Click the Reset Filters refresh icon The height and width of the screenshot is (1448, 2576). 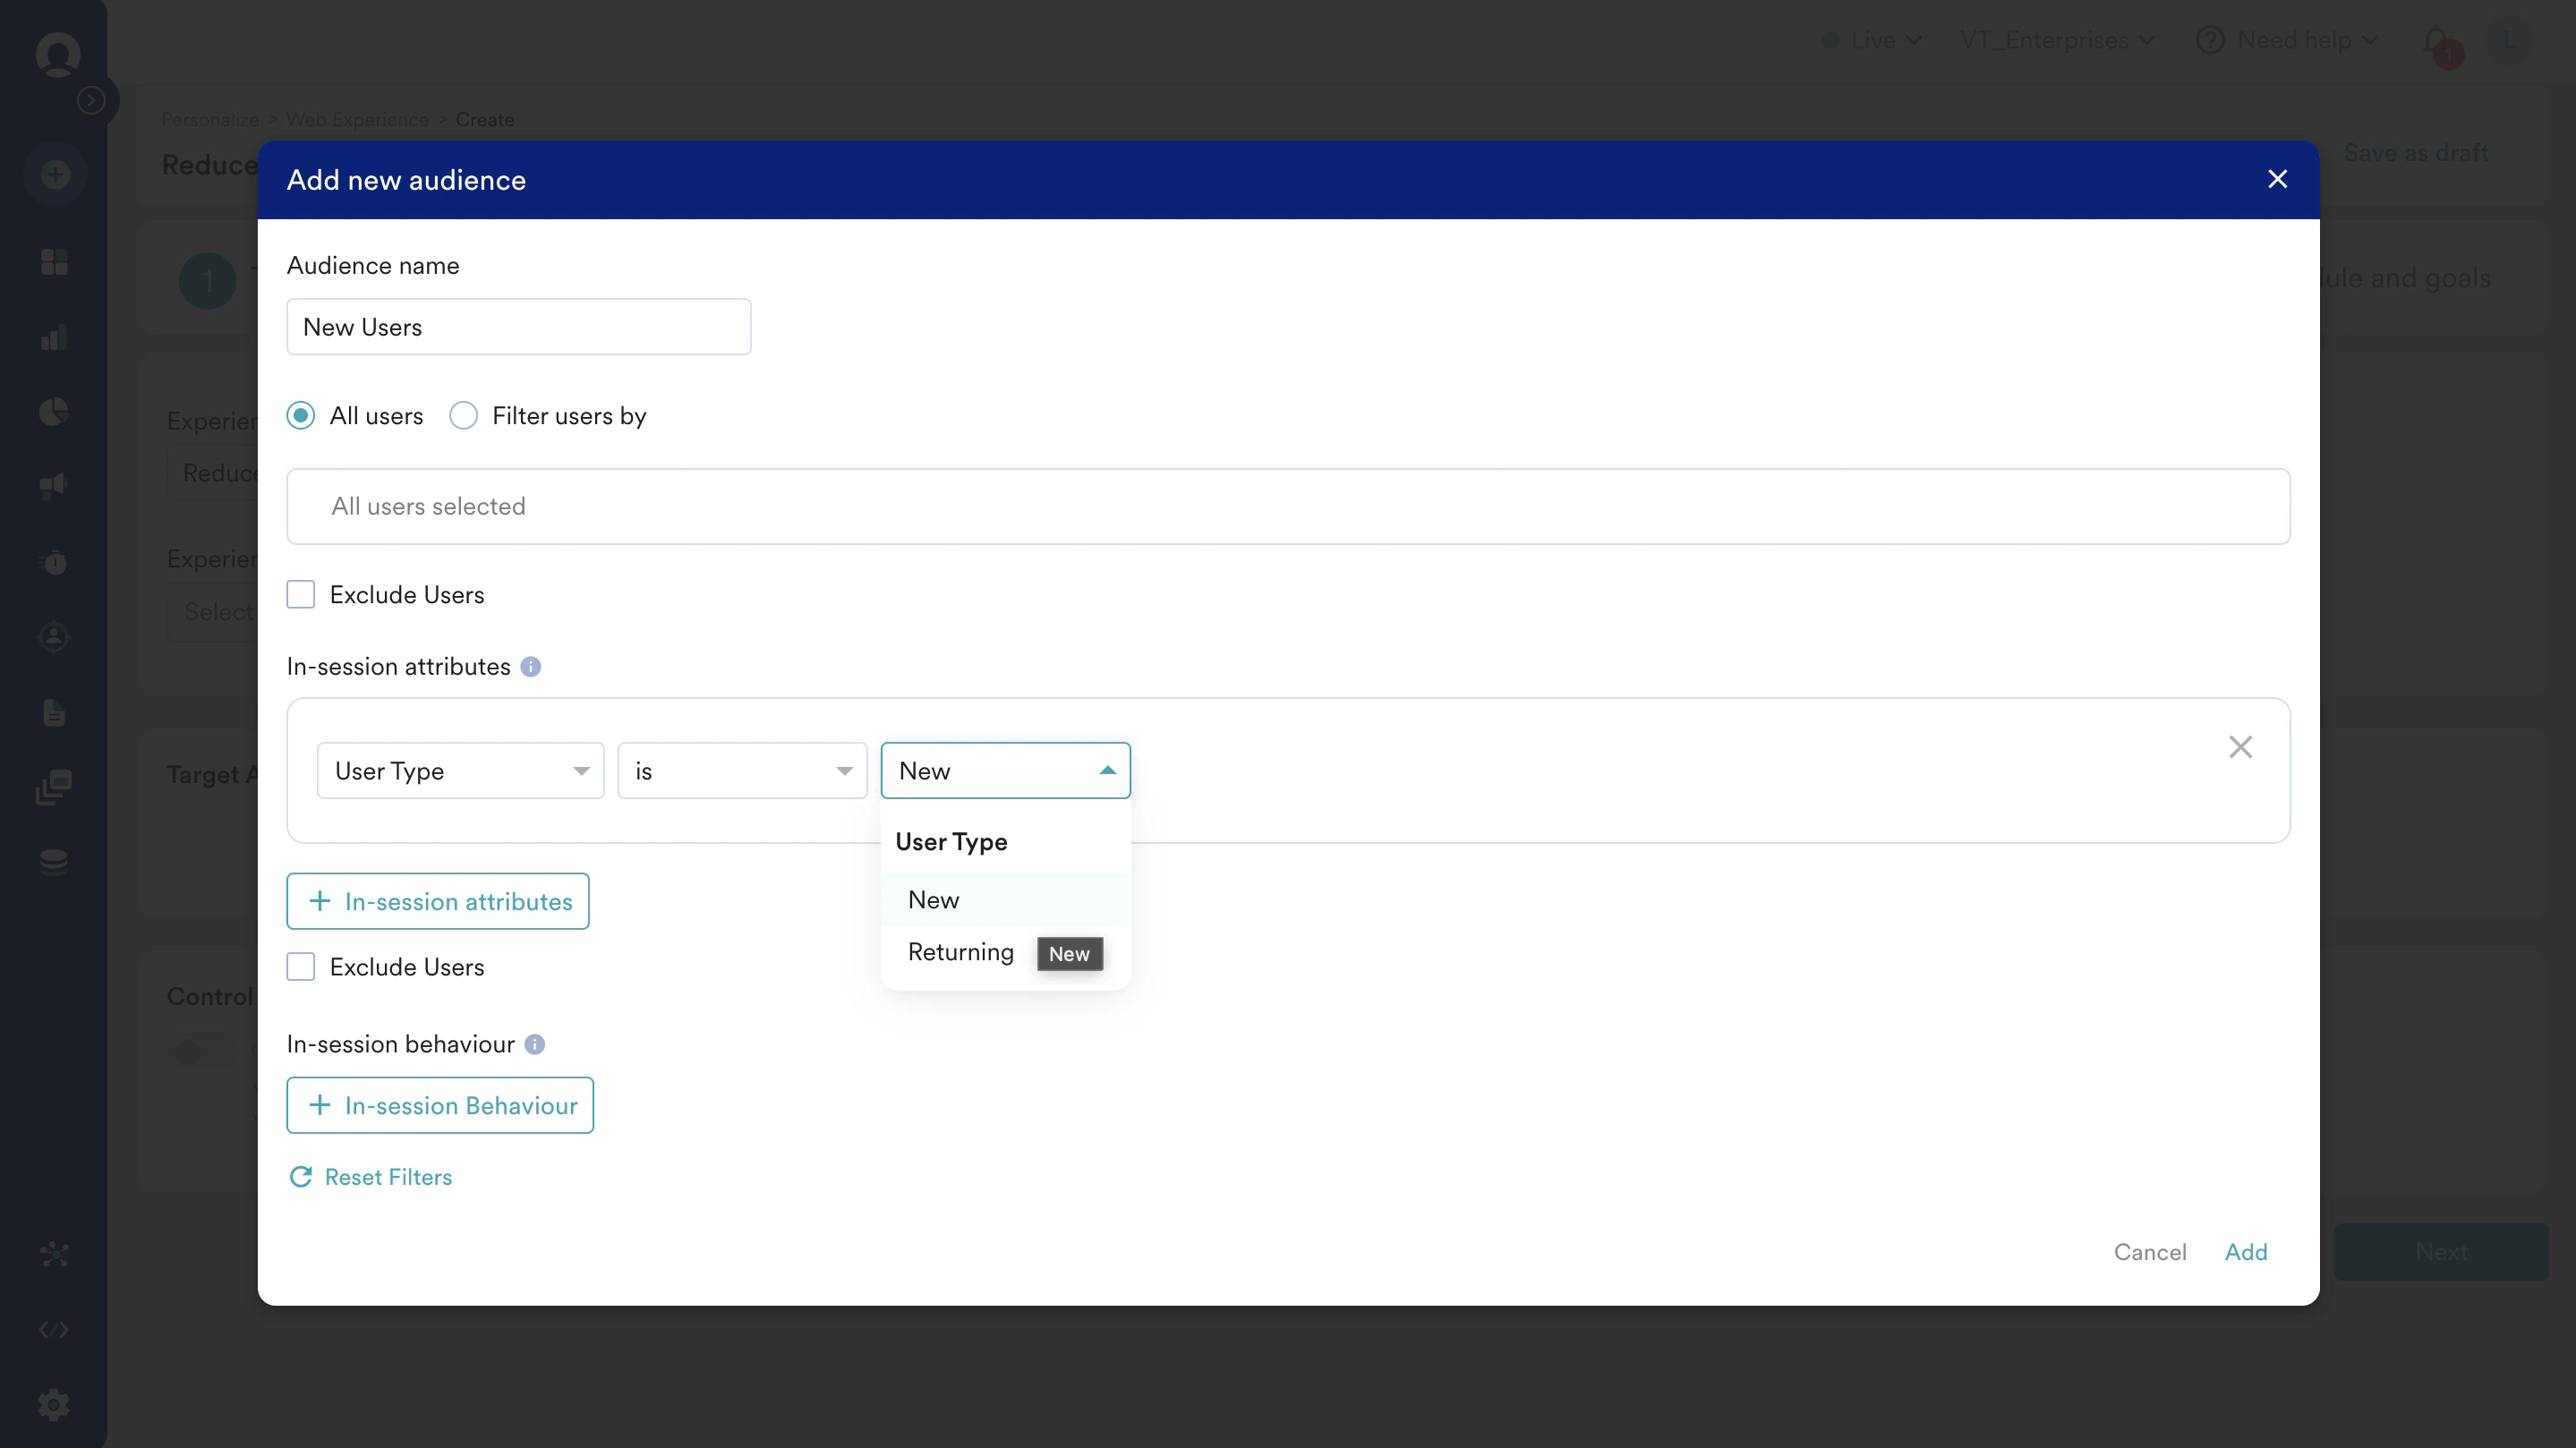[300, 1177]
